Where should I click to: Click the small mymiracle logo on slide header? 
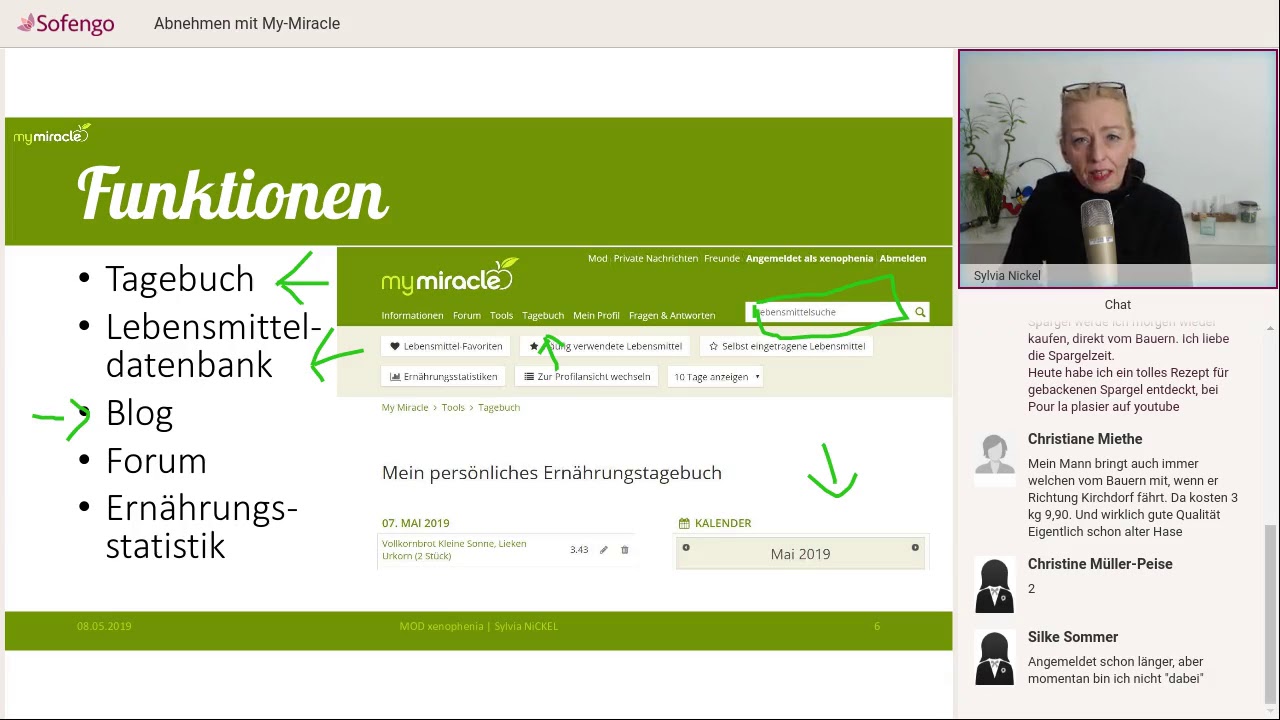[52, 134]
